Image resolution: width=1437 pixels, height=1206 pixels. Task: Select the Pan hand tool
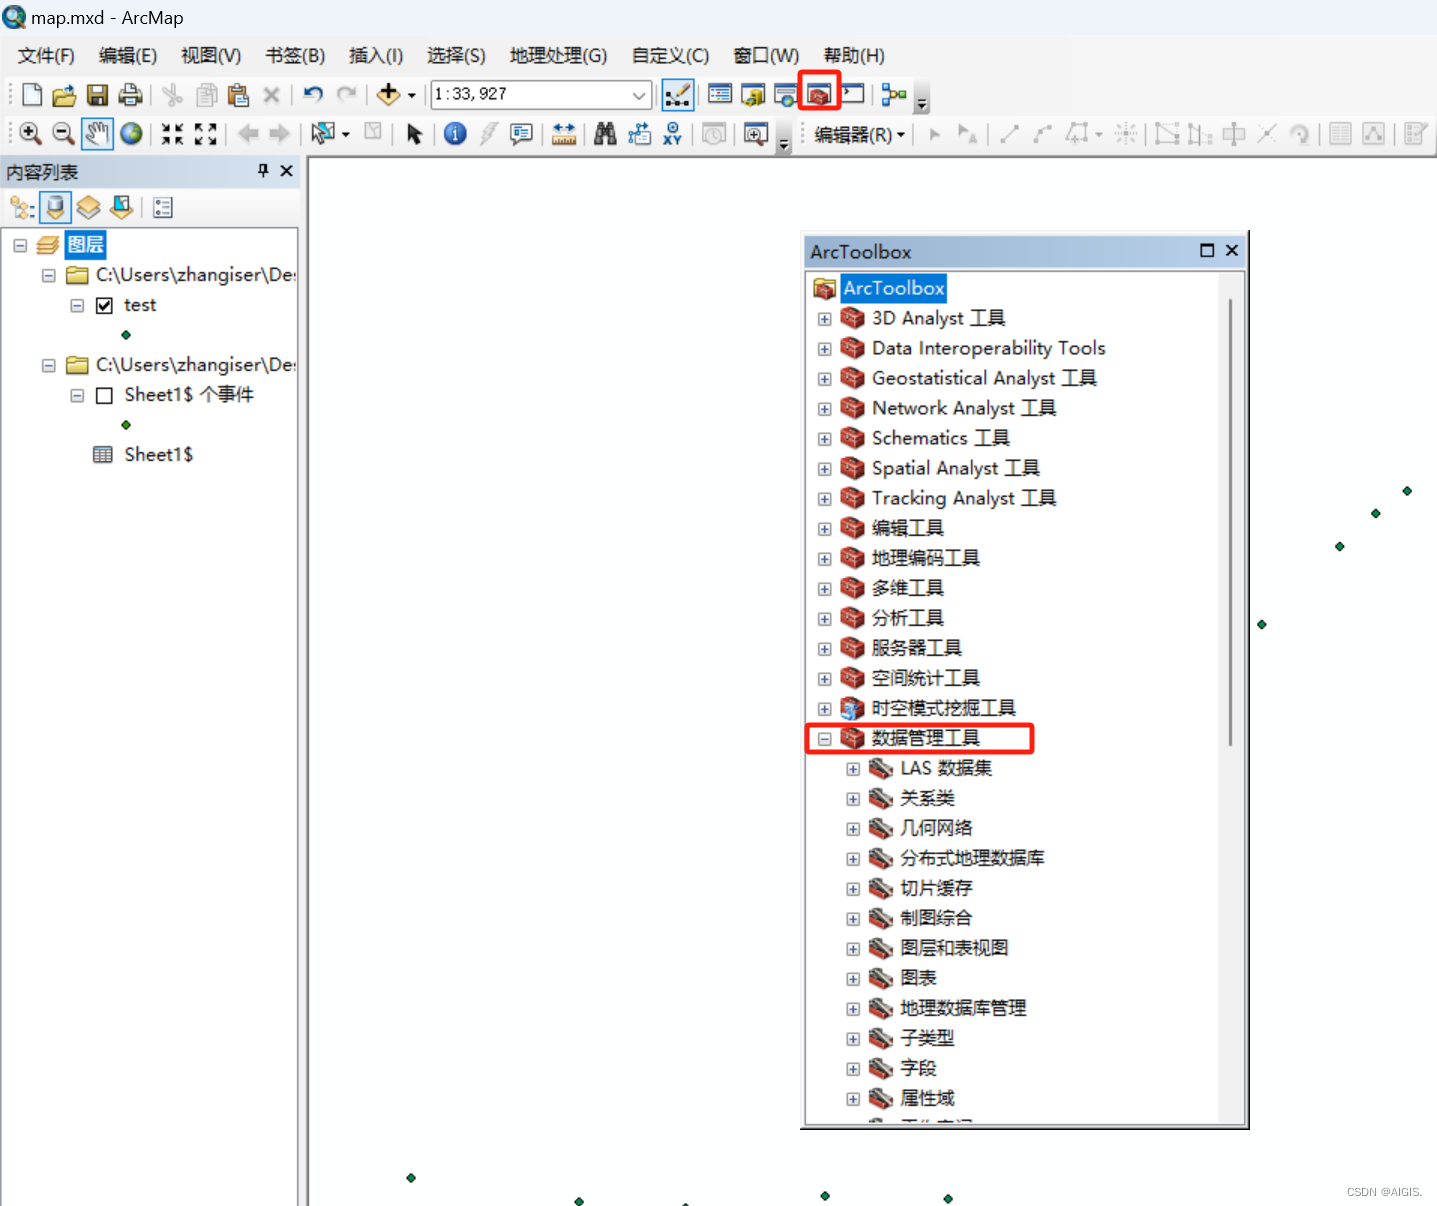pyautogui.click(x=97, y=134)
